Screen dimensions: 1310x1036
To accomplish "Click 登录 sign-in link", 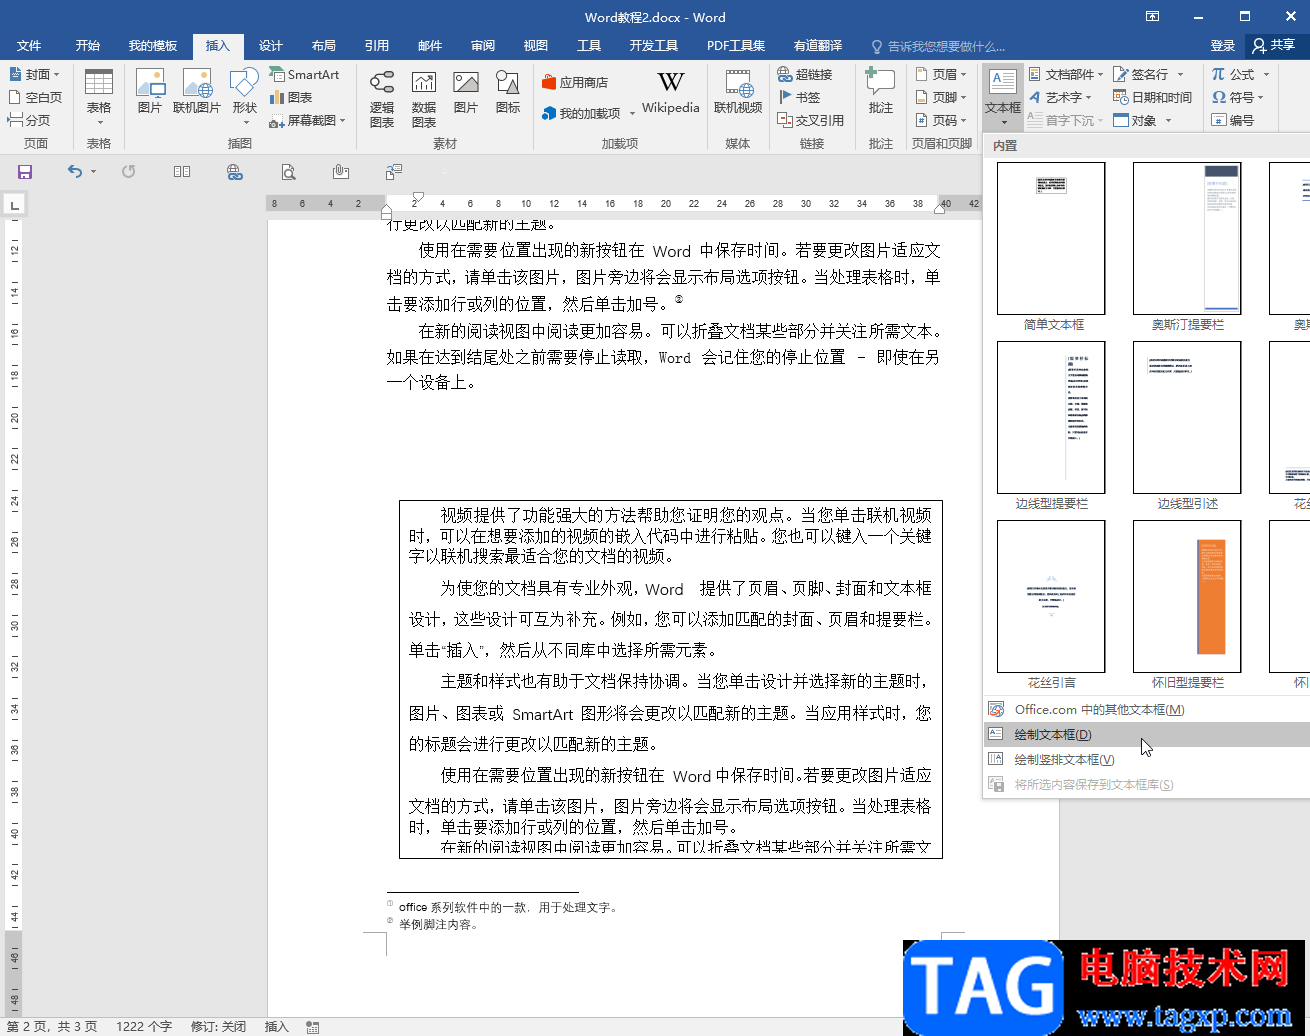I will coord(1222,46).
